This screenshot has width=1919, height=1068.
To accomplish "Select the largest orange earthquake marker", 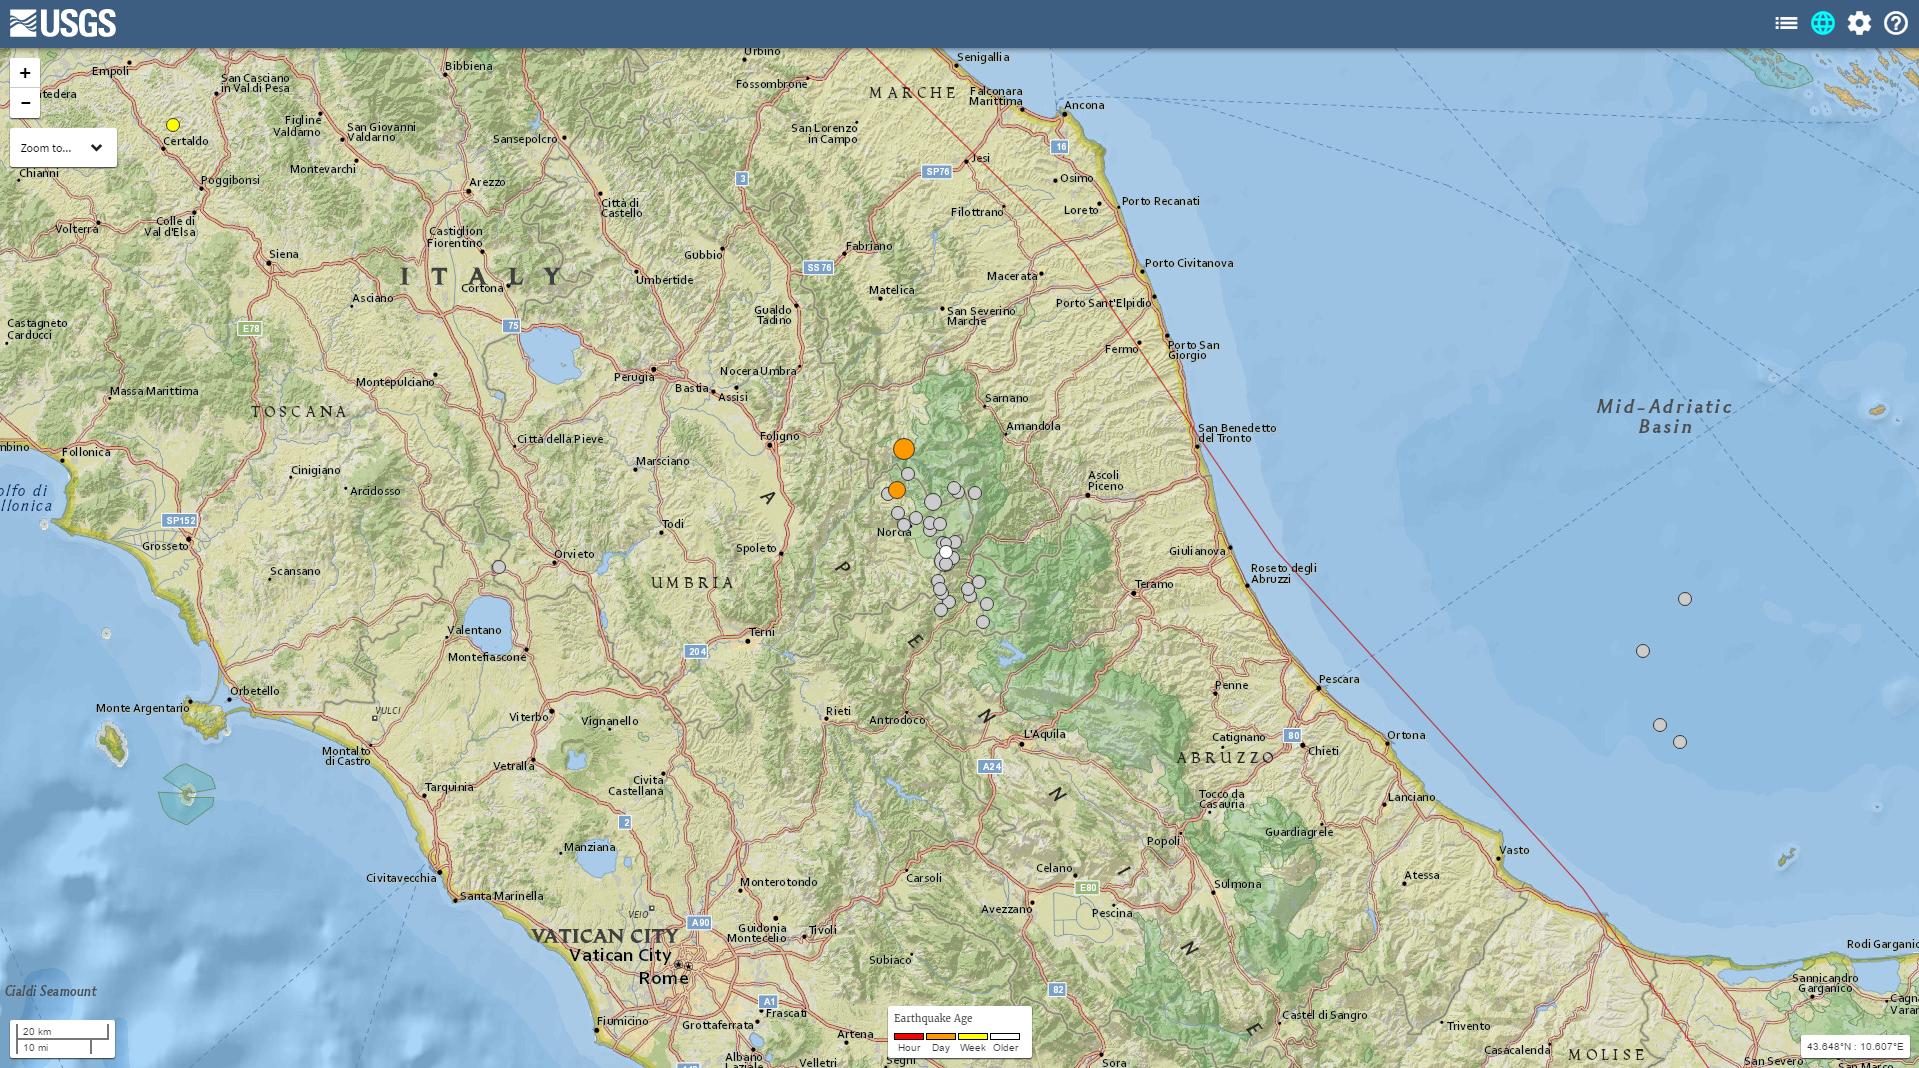I will coord(904,449).
